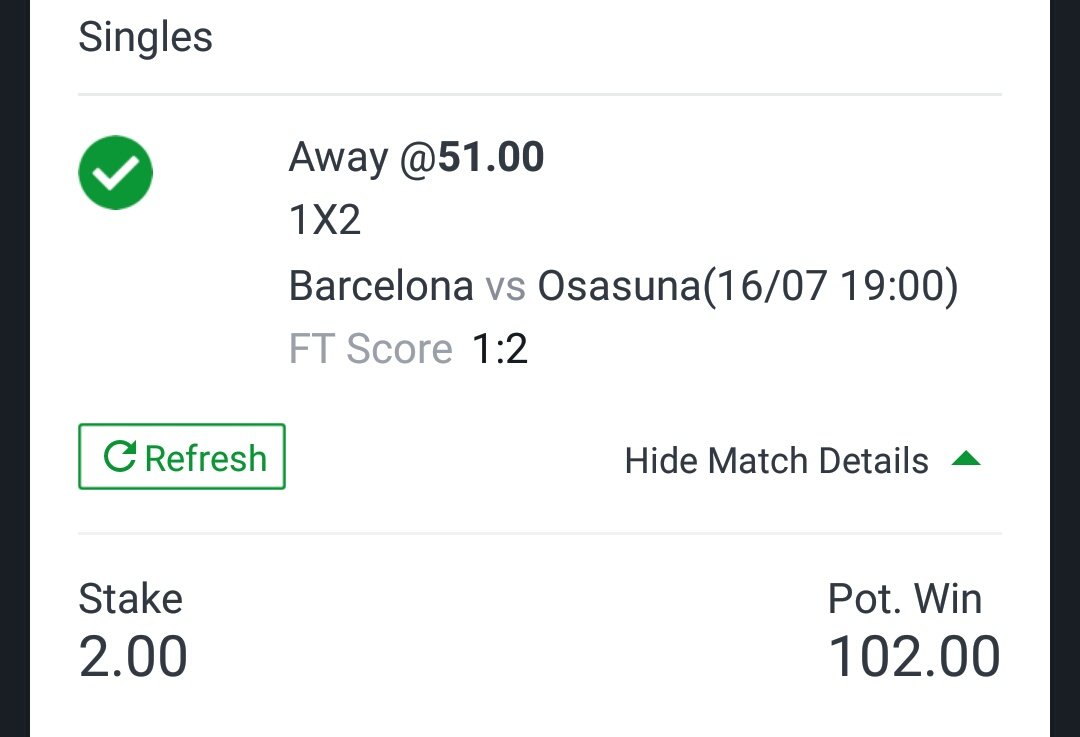Screen dimensions: 1080x737
Task: Open the Barcelona team name
Action: pyautogui.click(x=380, y=287)
